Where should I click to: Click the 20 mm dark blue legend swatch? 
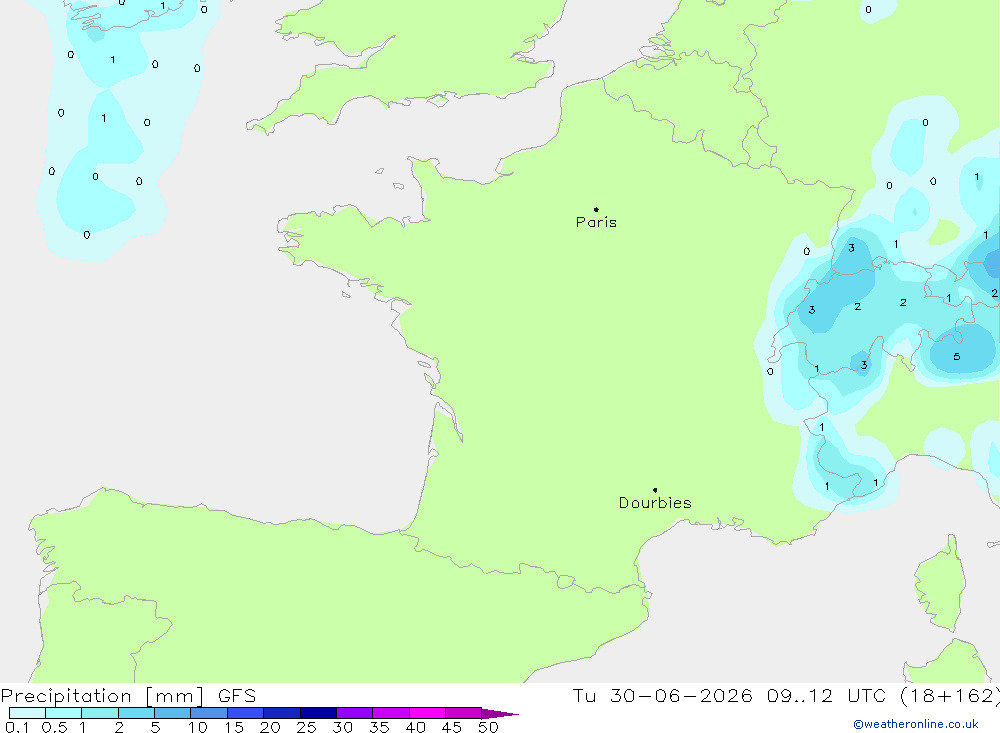pos(281,713)
